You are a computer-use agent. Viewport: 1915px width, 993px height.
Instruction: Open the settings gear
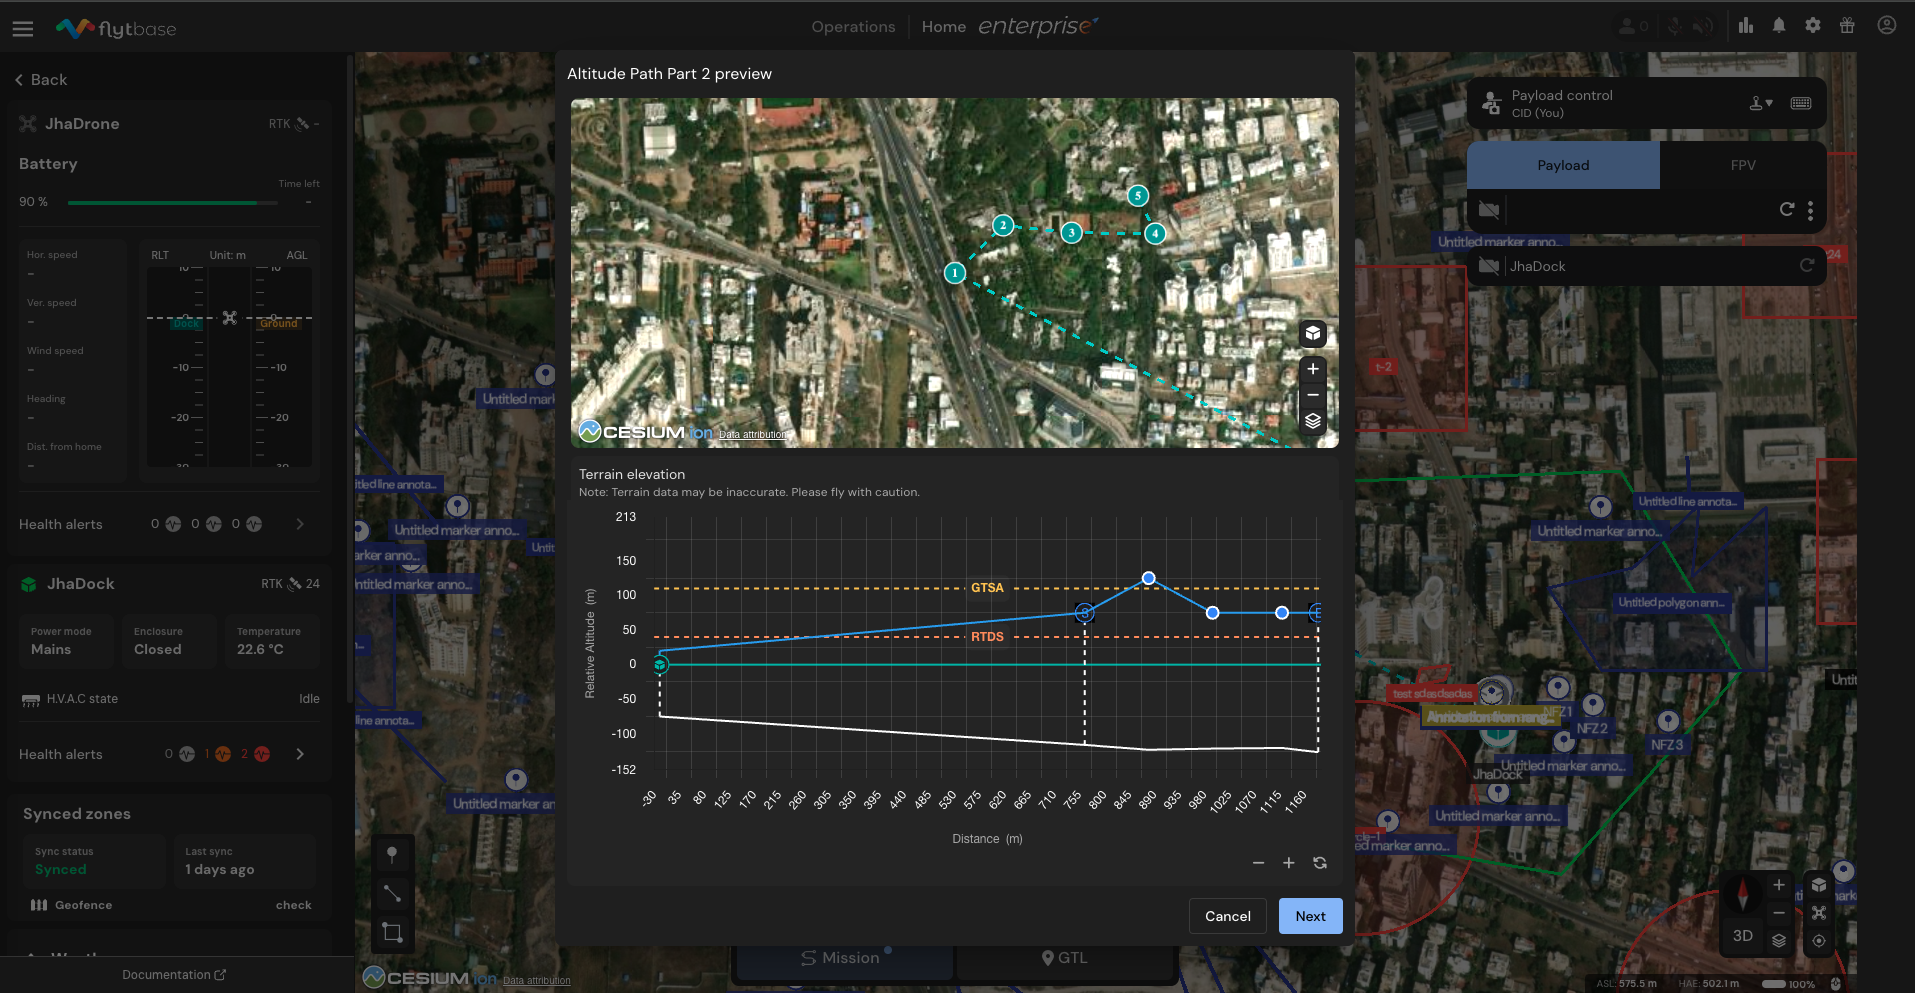click(x=1813, y=26)
